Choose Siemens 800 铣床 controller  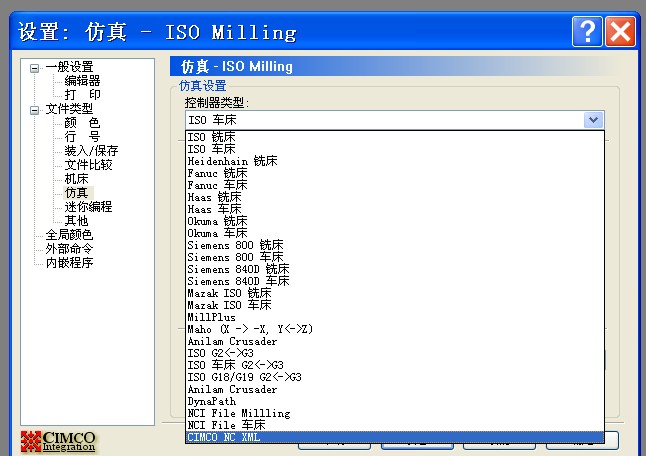pyautogui.click(x=395, y=245)
